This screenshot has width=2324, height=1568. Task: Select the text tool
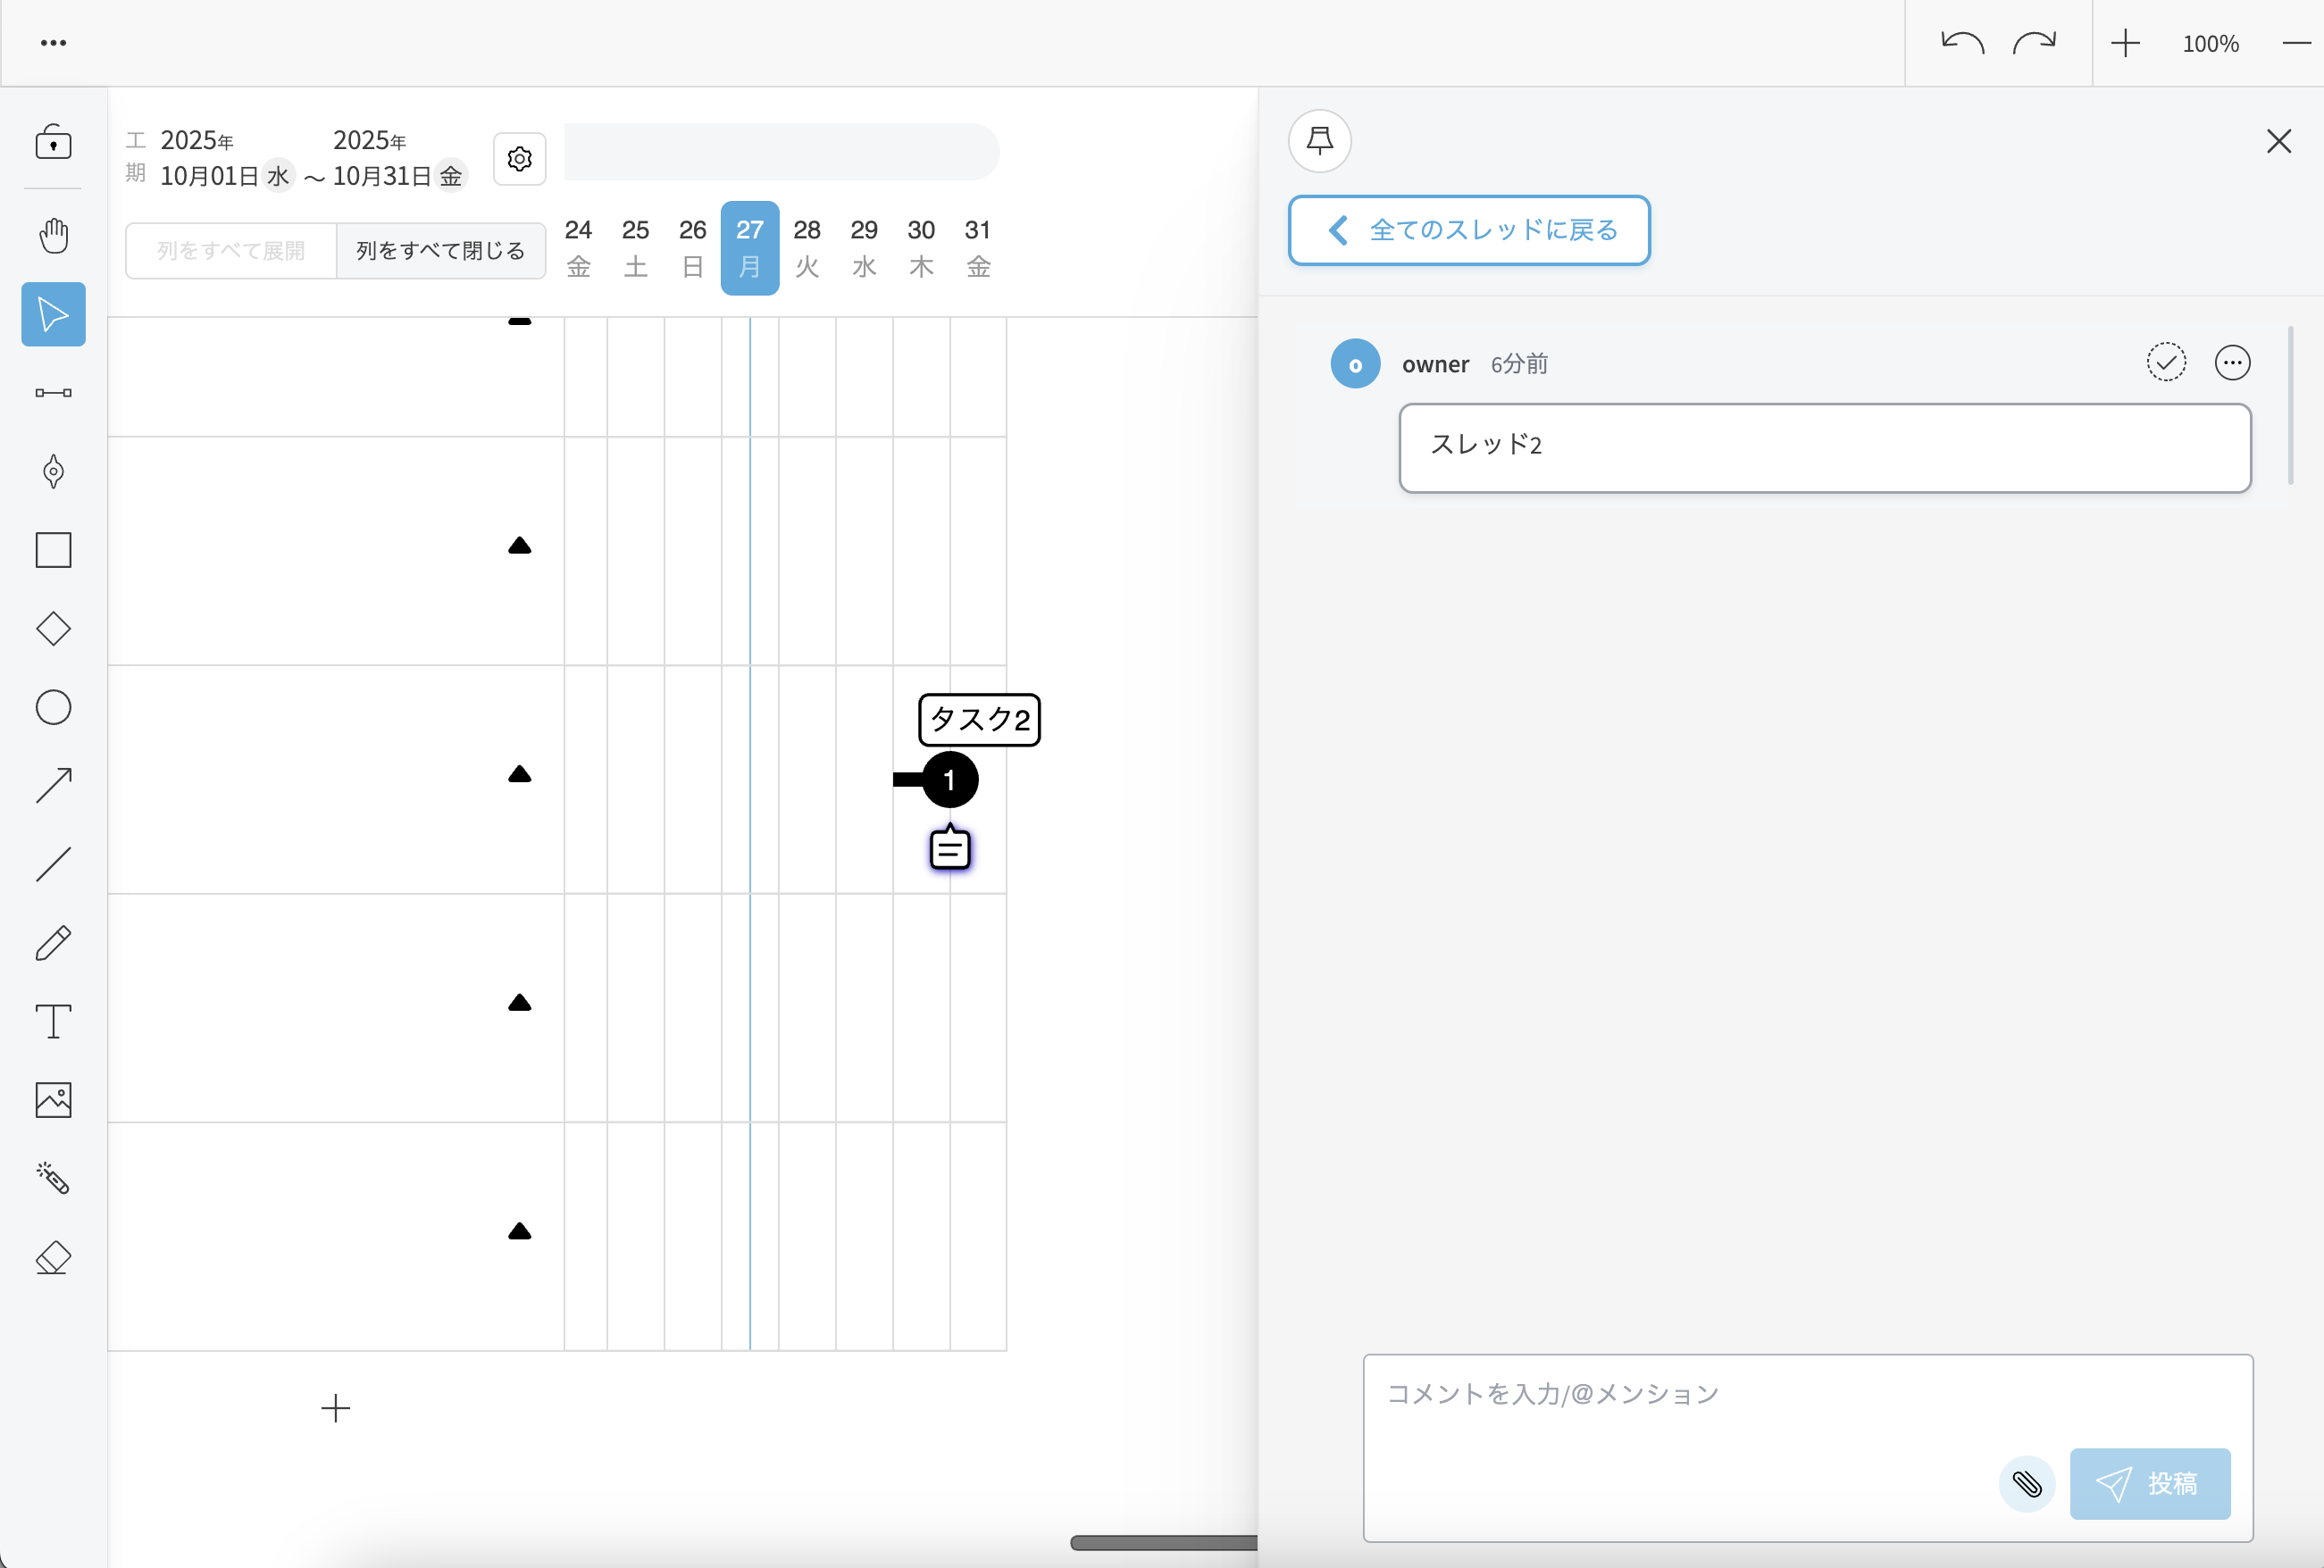coord(53,1022)
